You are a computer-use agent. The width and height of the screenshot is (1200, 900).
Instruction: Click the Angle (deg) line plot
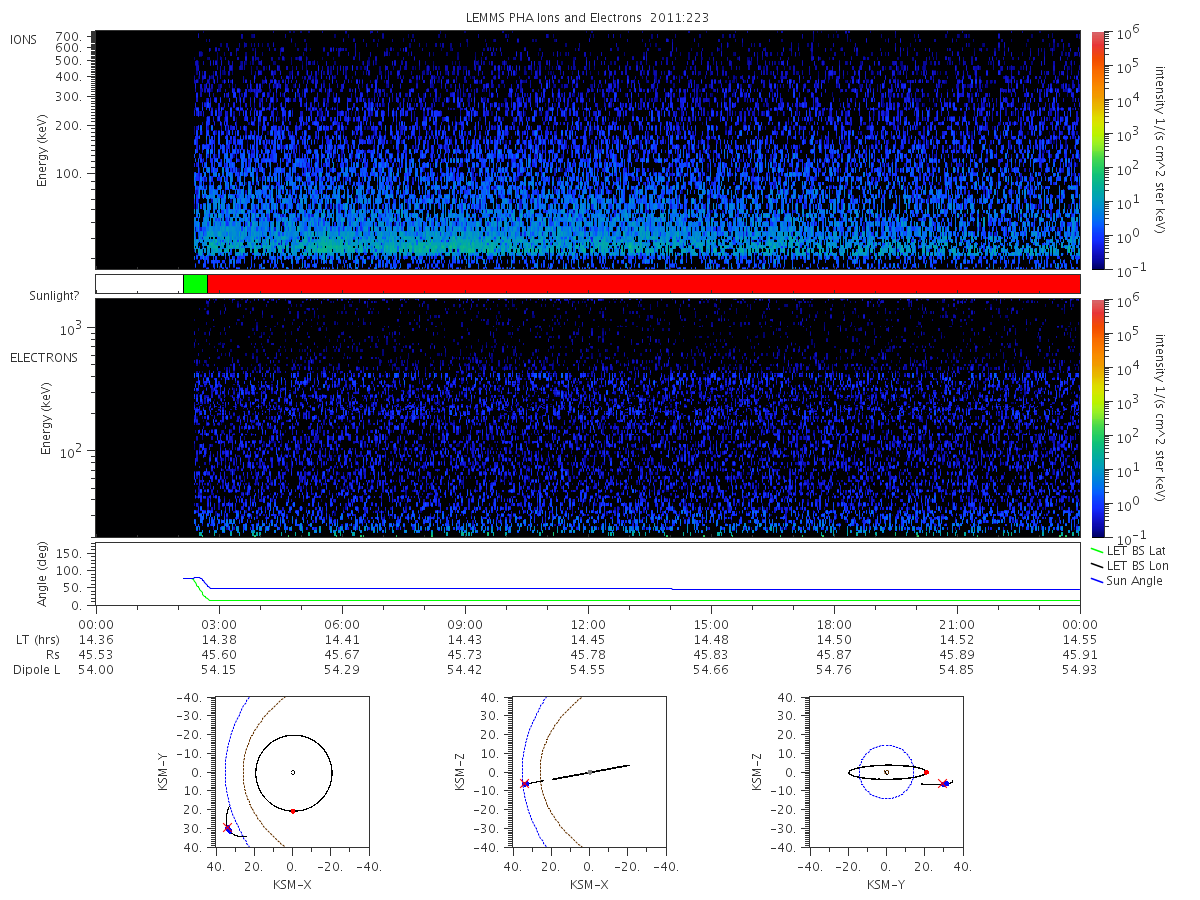click(587, 575)
